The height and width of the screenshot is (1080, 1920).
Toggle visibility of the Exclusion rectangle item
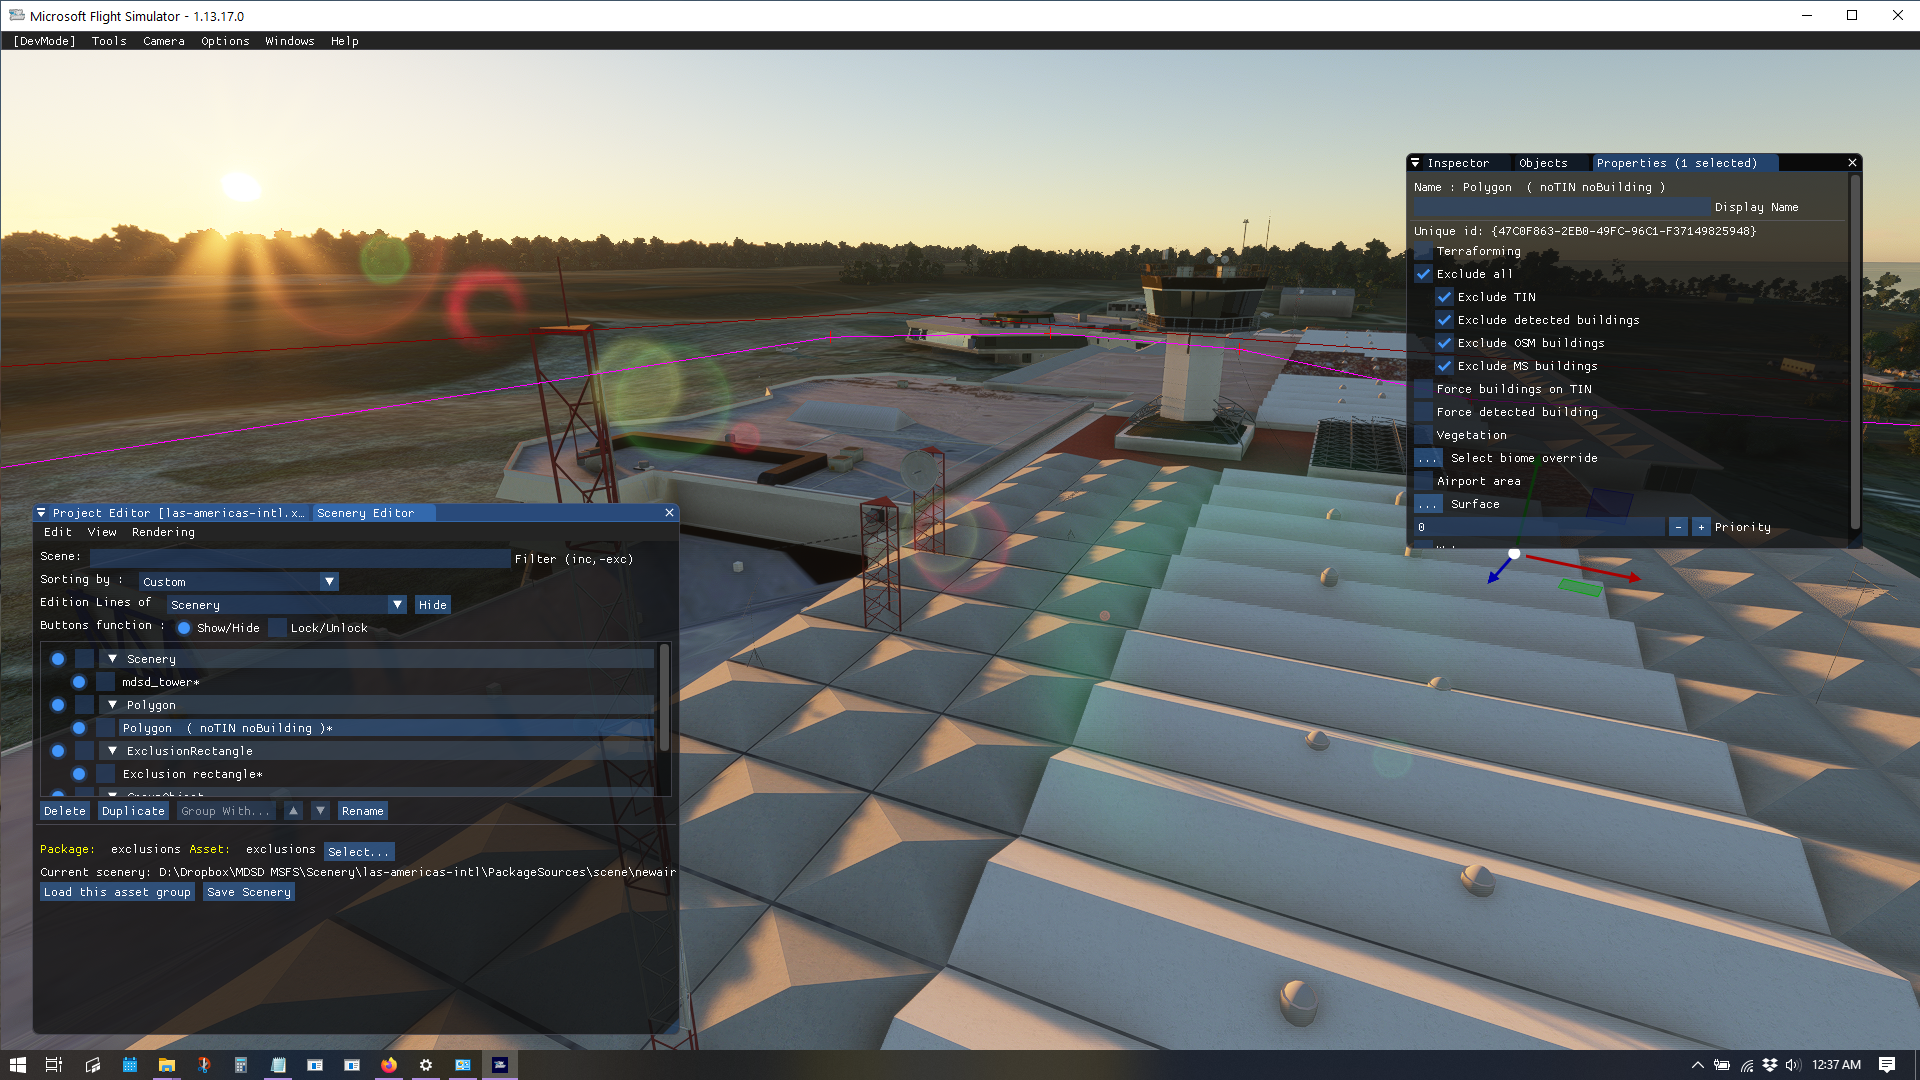(x=79, y=774)
